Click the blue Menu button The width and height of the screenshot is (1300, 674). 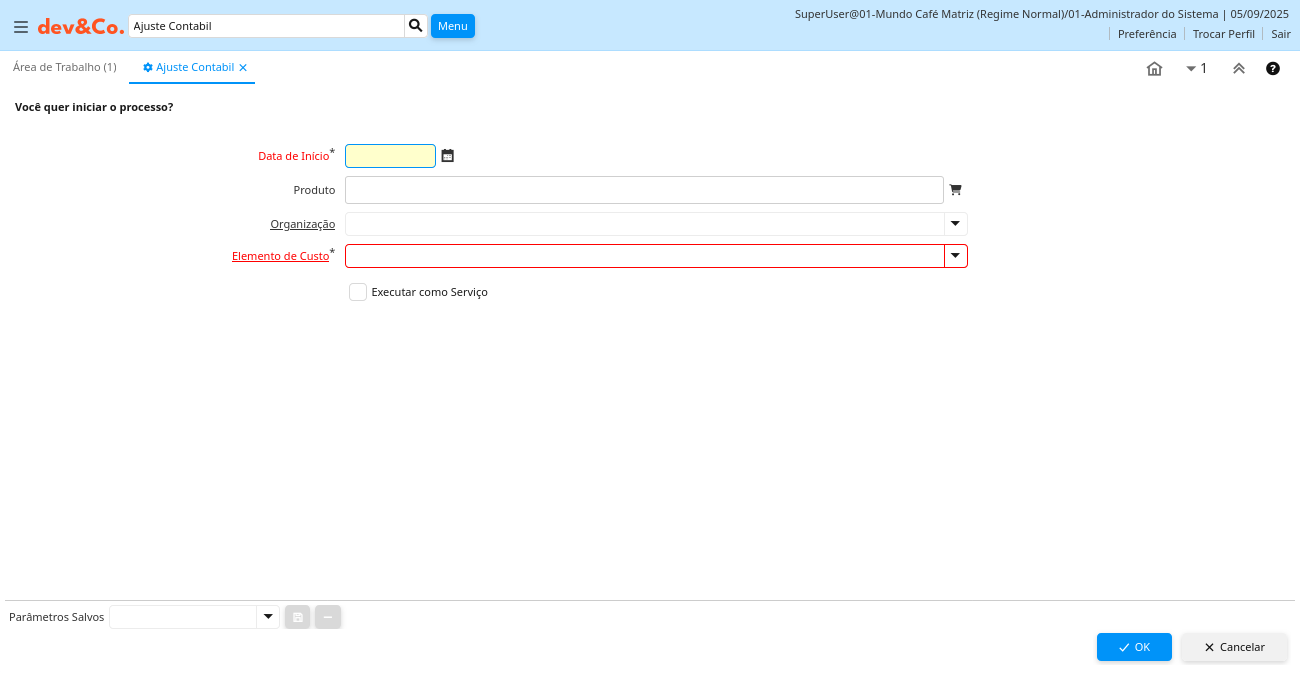click(x=452, y=26)
